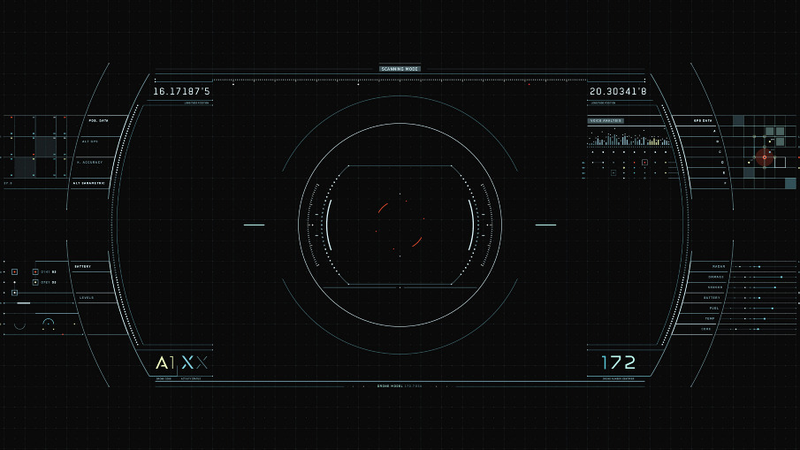Click the voice analysis bar spectrum
Image resolution: width=800 pixels, height=450 pixels.
(629, 138)
